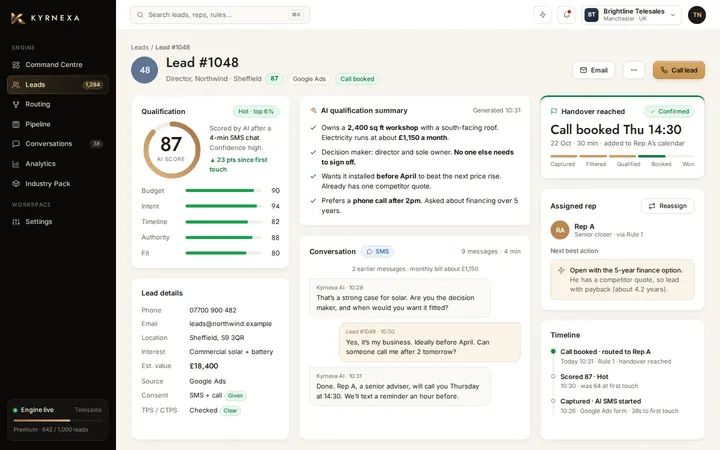The image size is (720, 450).
Task: Click the Leads breadcrumb link
Action: 140,47
